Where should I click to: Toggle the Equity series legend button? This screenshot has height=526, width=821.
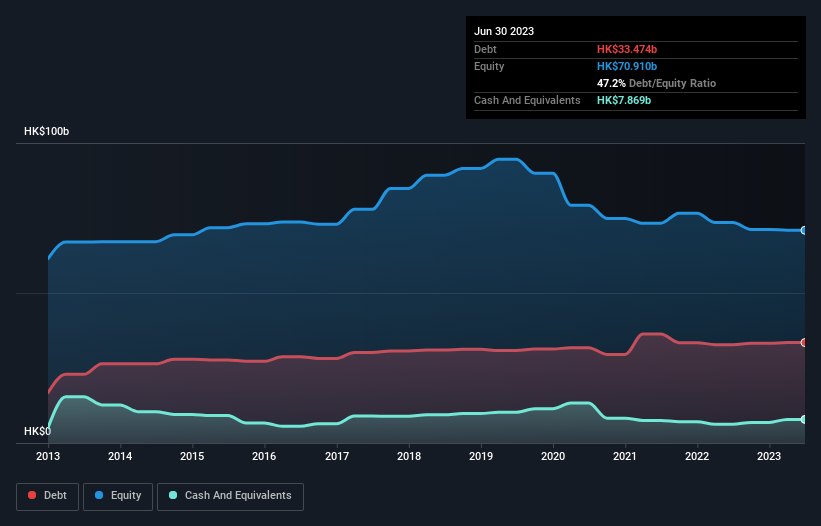[118, 496]
